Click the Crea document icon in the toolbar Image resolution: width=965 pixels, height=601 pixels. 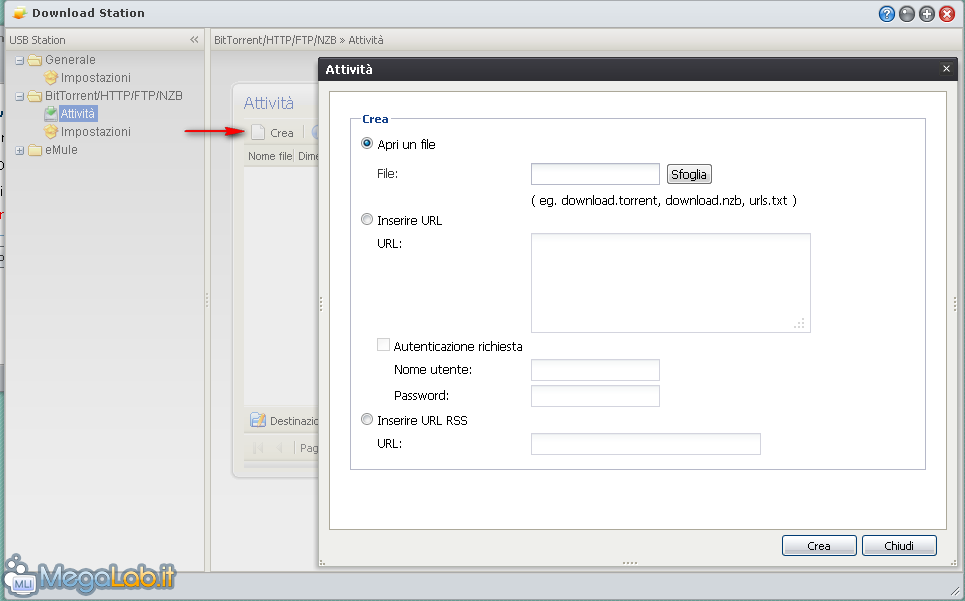(258, 132)
